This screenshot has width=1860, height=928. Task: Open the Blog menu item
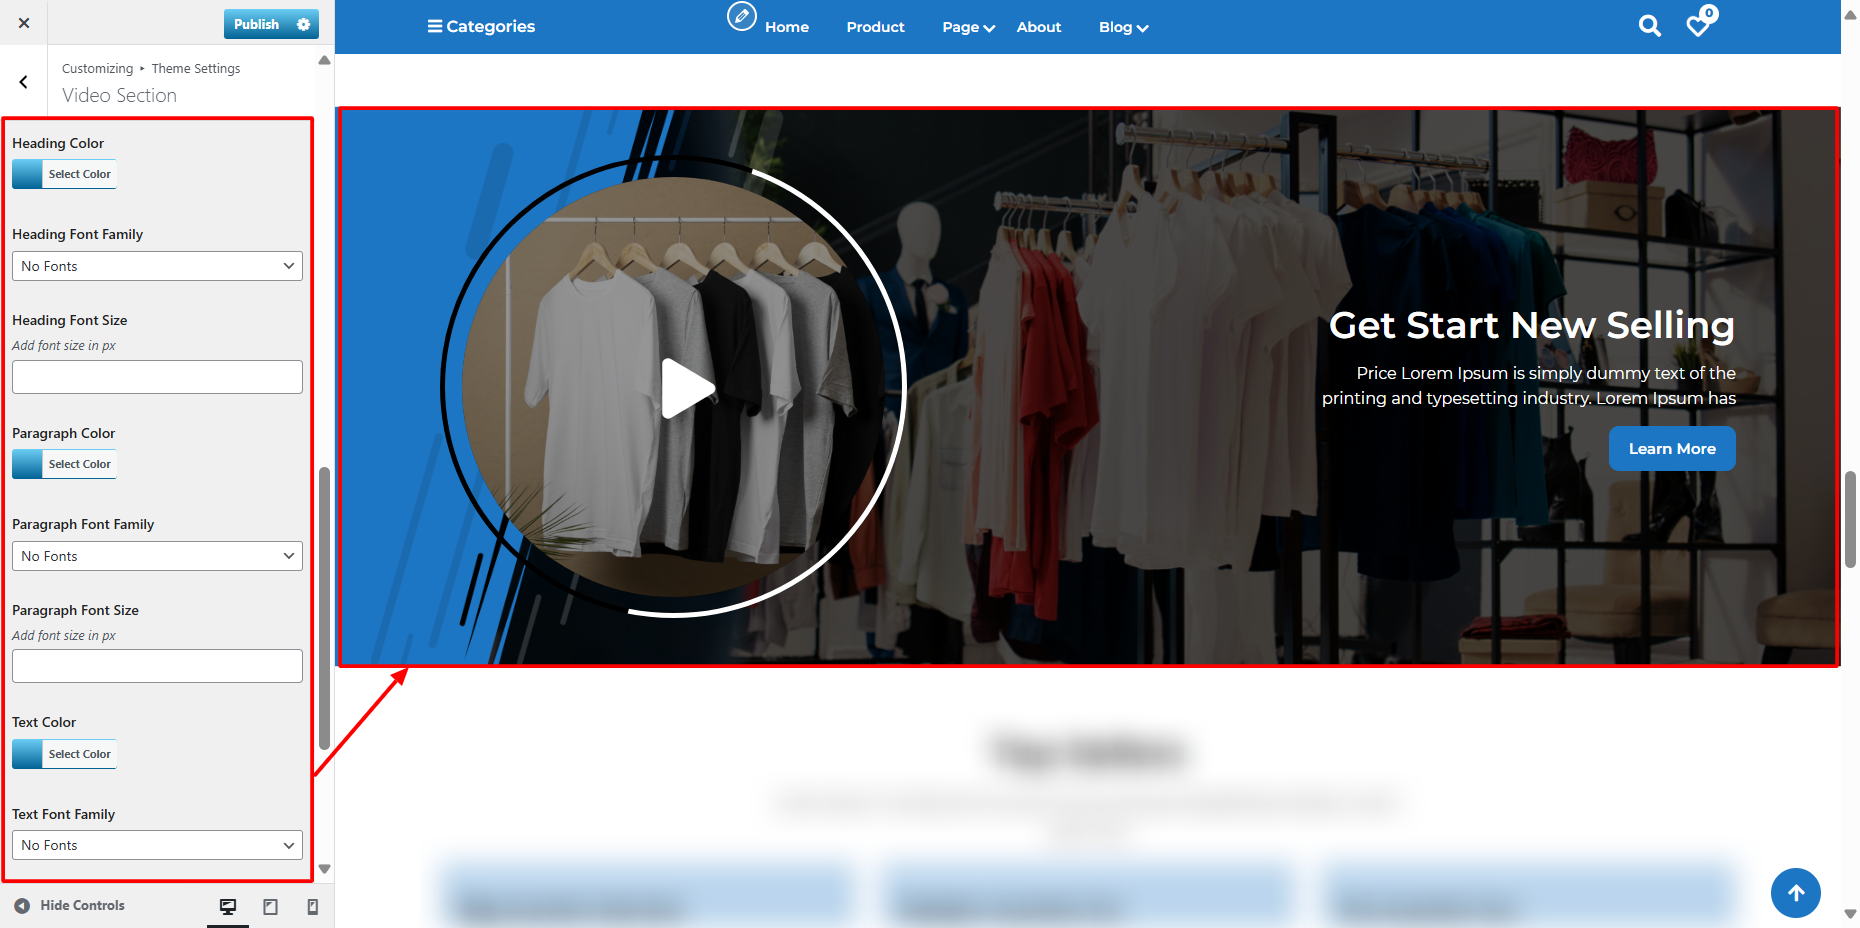coord(1122,27)
